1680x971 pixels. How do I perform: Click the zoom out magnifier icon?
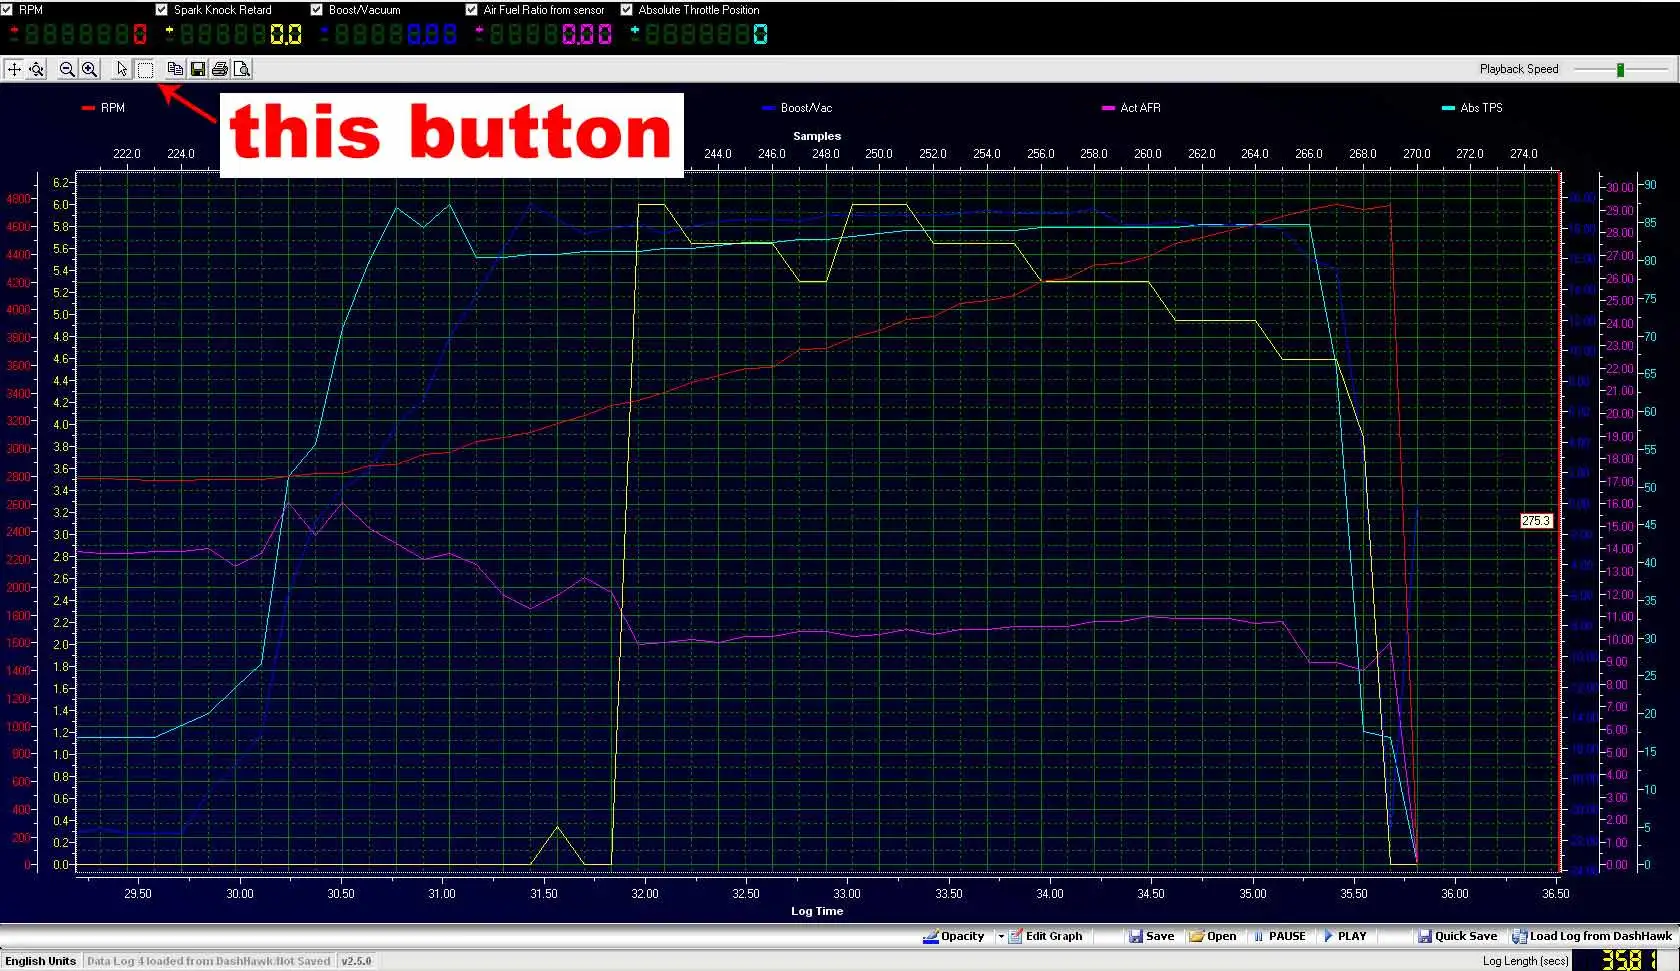[x=67, y=69]
